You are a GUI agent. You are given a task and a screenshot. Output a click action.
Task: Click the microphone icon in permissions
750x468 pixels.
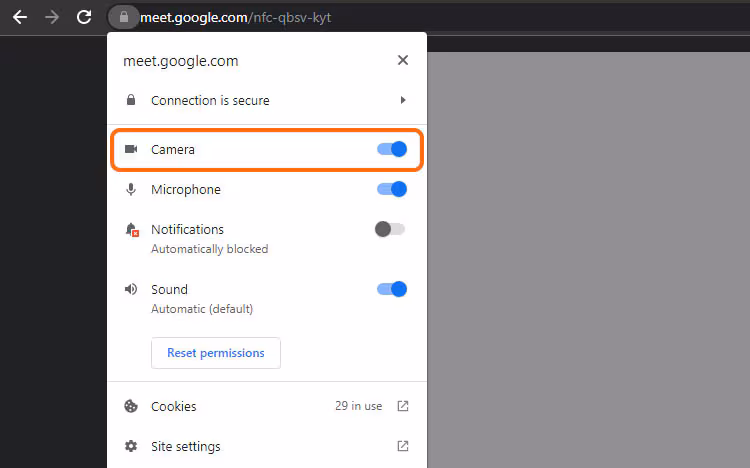(x=131, y=189)
